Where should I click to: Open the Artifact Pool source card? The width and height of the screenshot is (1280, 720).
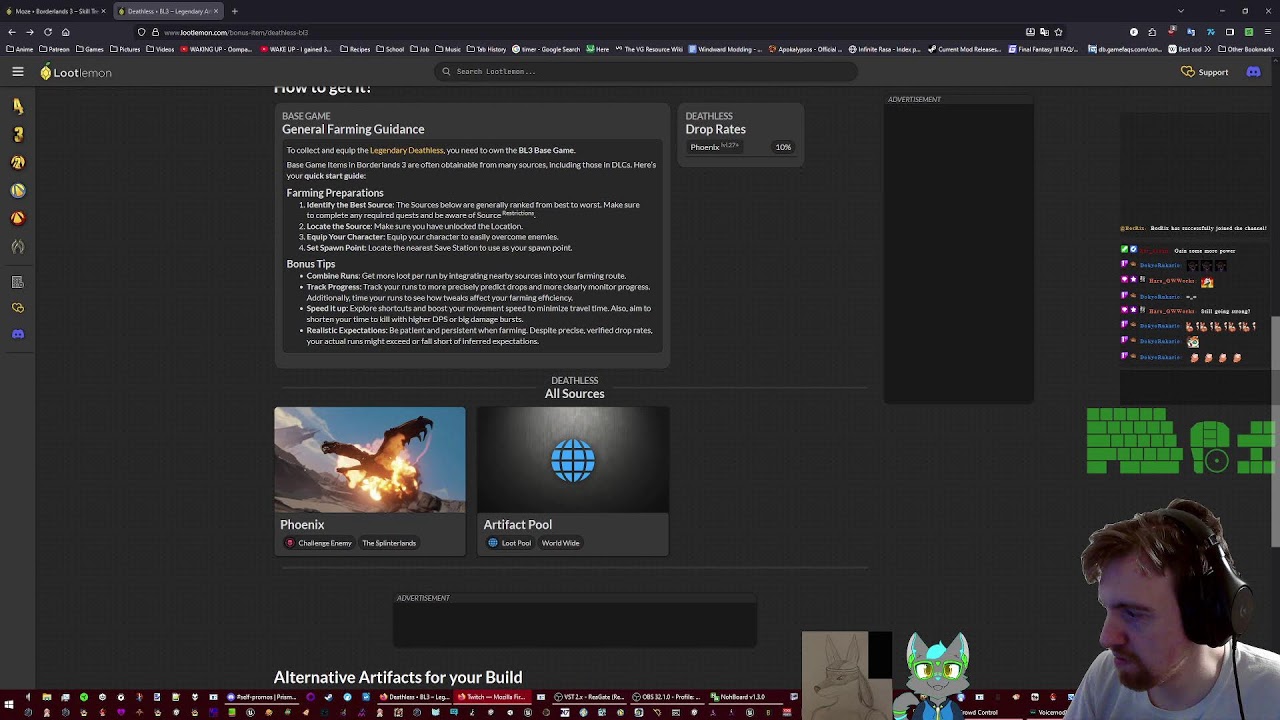pos(573,481)
